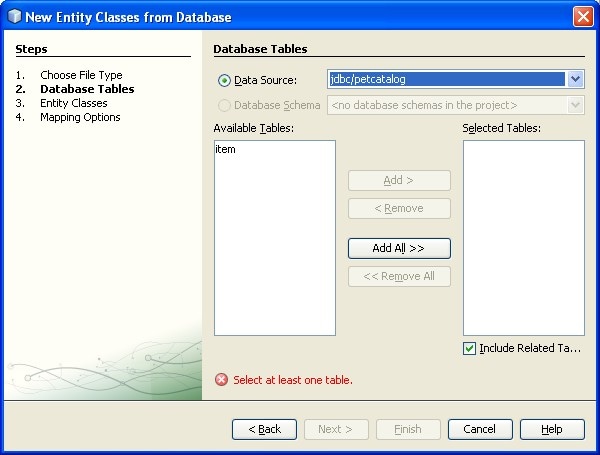The height and width of the screenshot is (455, 600).
Task: Open the Data Source dropdown arrow
Action: [x=575, y=79]
